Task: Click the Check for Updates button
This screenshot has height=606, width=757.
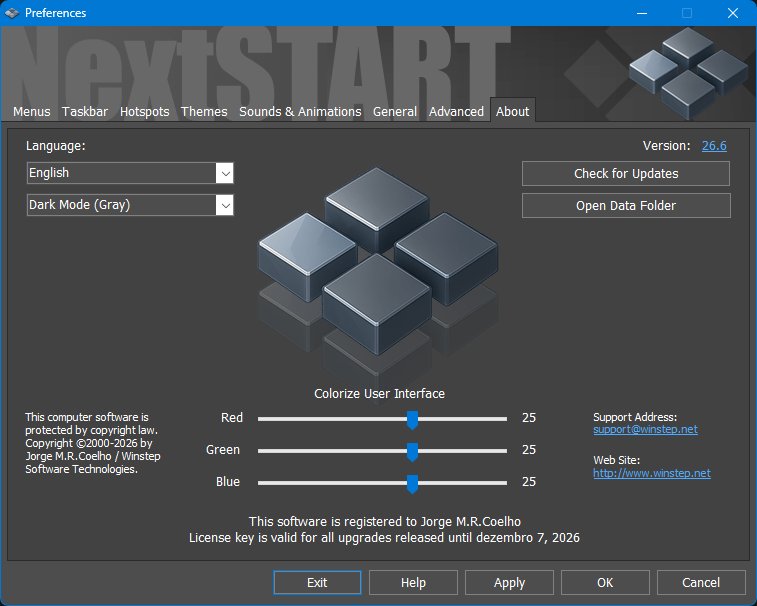Action: tap(626, 173)
